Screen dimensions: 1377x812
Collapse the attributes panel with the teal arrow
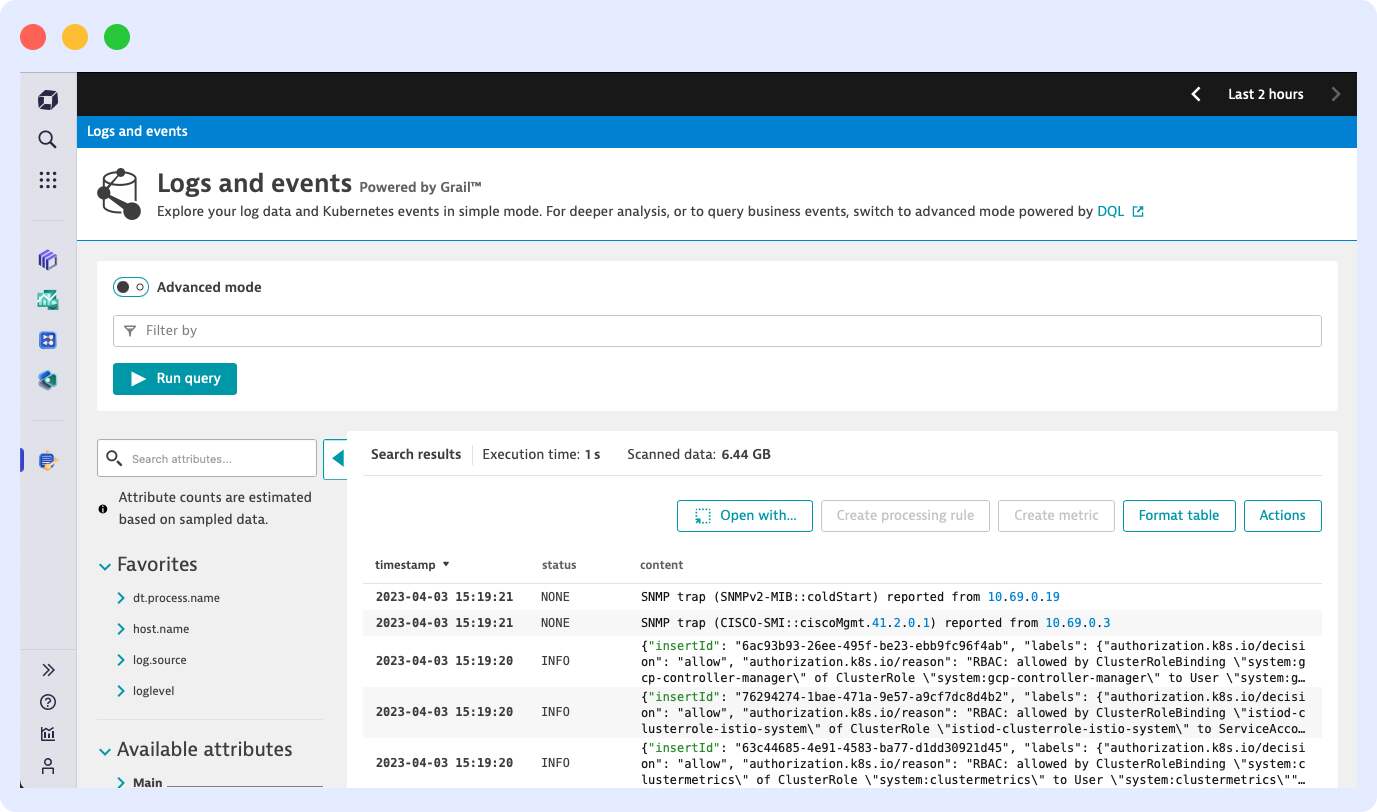click(339, 458)
